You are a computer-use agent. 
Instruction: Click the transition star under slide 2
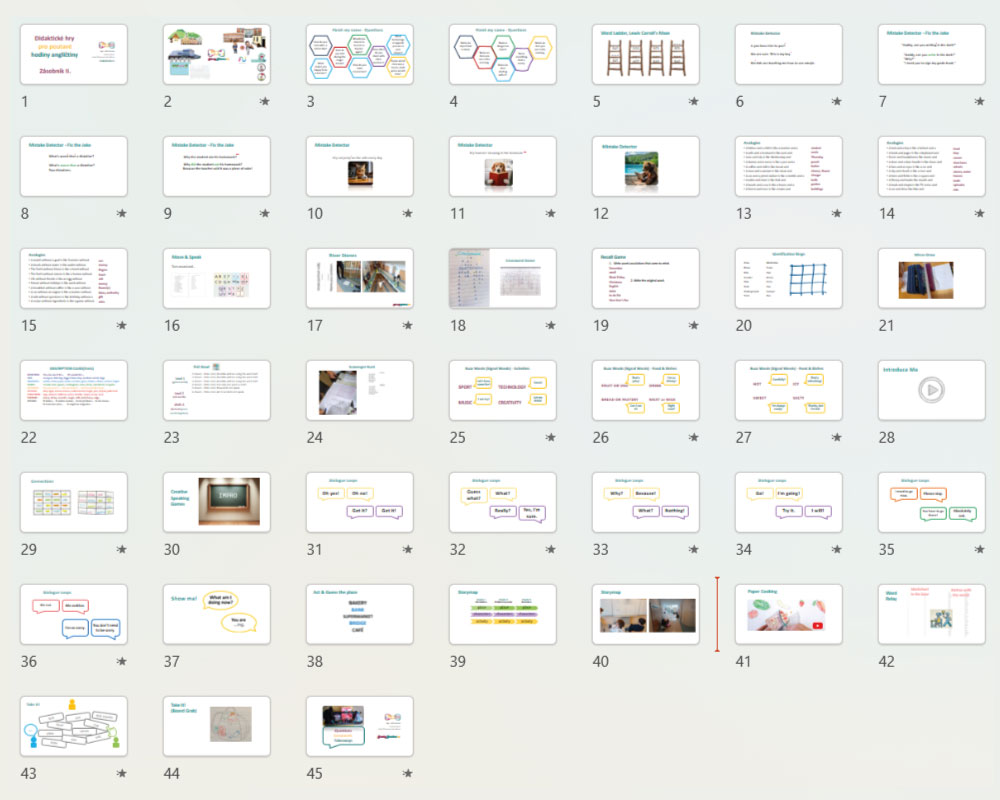click(264, 102)
